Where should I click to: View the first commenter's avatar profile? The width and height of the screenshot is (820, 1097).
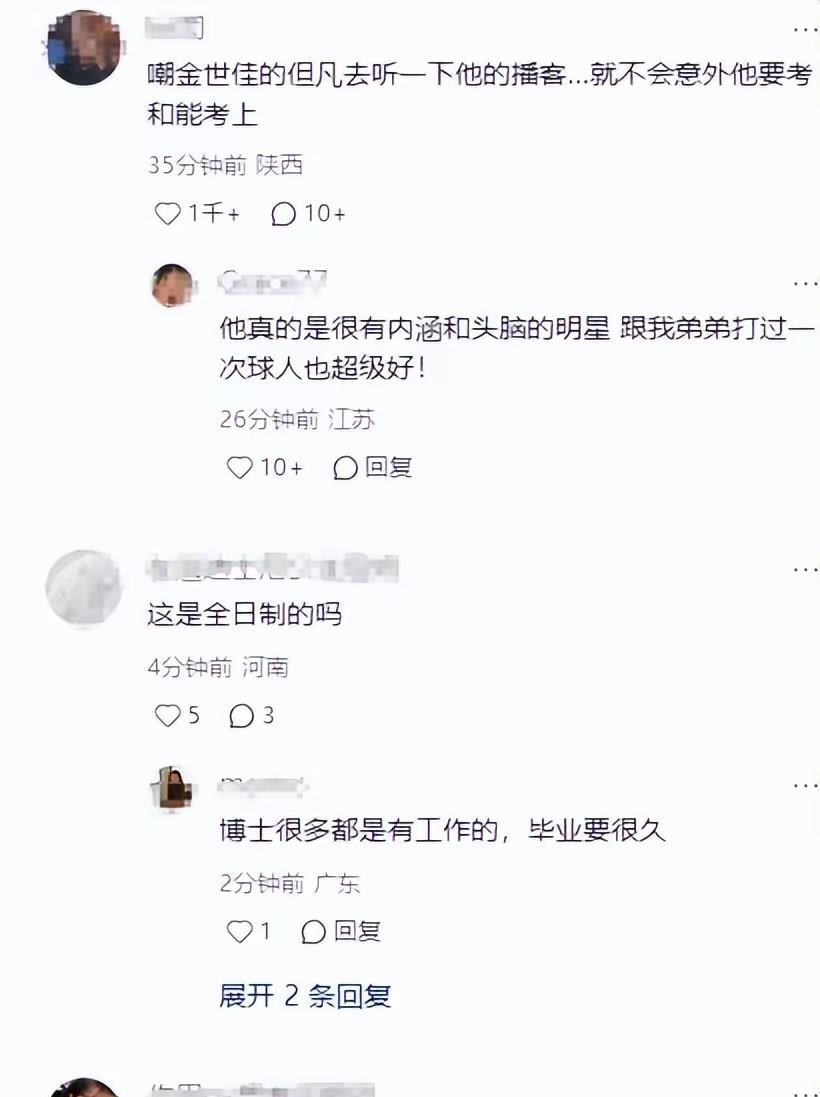84,48
